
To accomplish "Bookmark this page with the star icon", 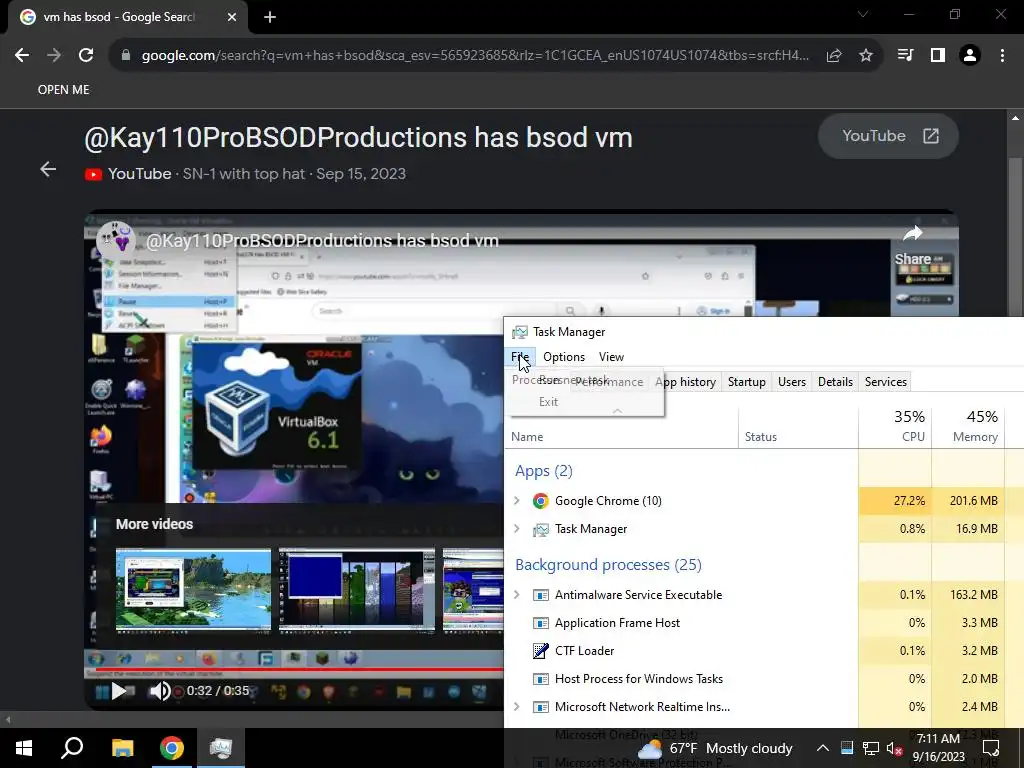I will [866, 56].
